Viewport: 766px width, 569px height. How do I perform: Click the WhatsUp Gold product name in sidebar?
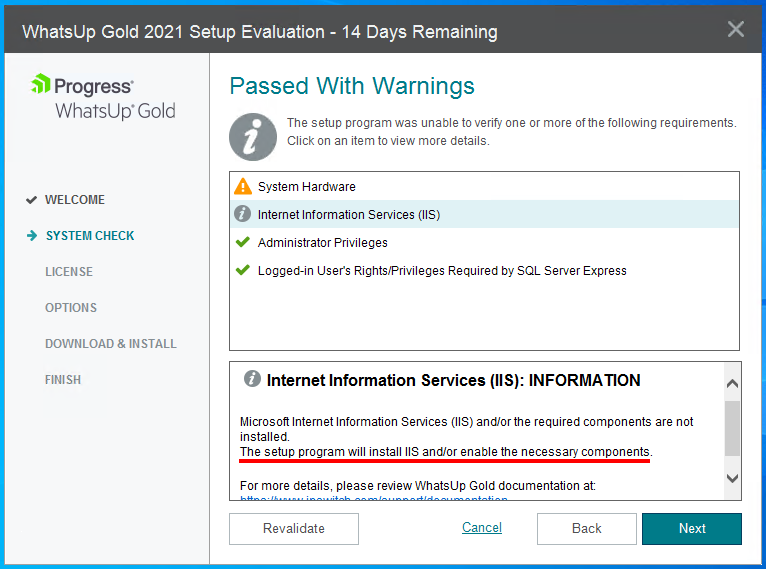[x=115, y=111]
